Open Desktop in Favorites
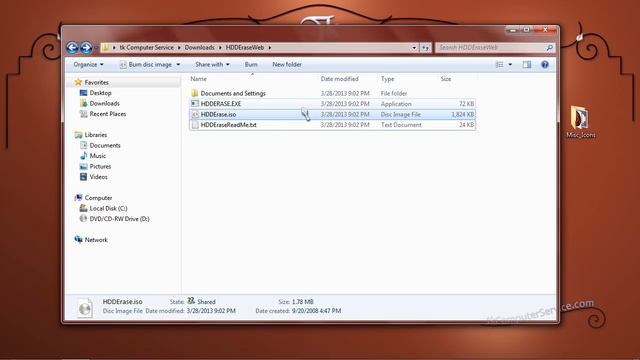Screen dimensions: 640x360 click(100, 93)
